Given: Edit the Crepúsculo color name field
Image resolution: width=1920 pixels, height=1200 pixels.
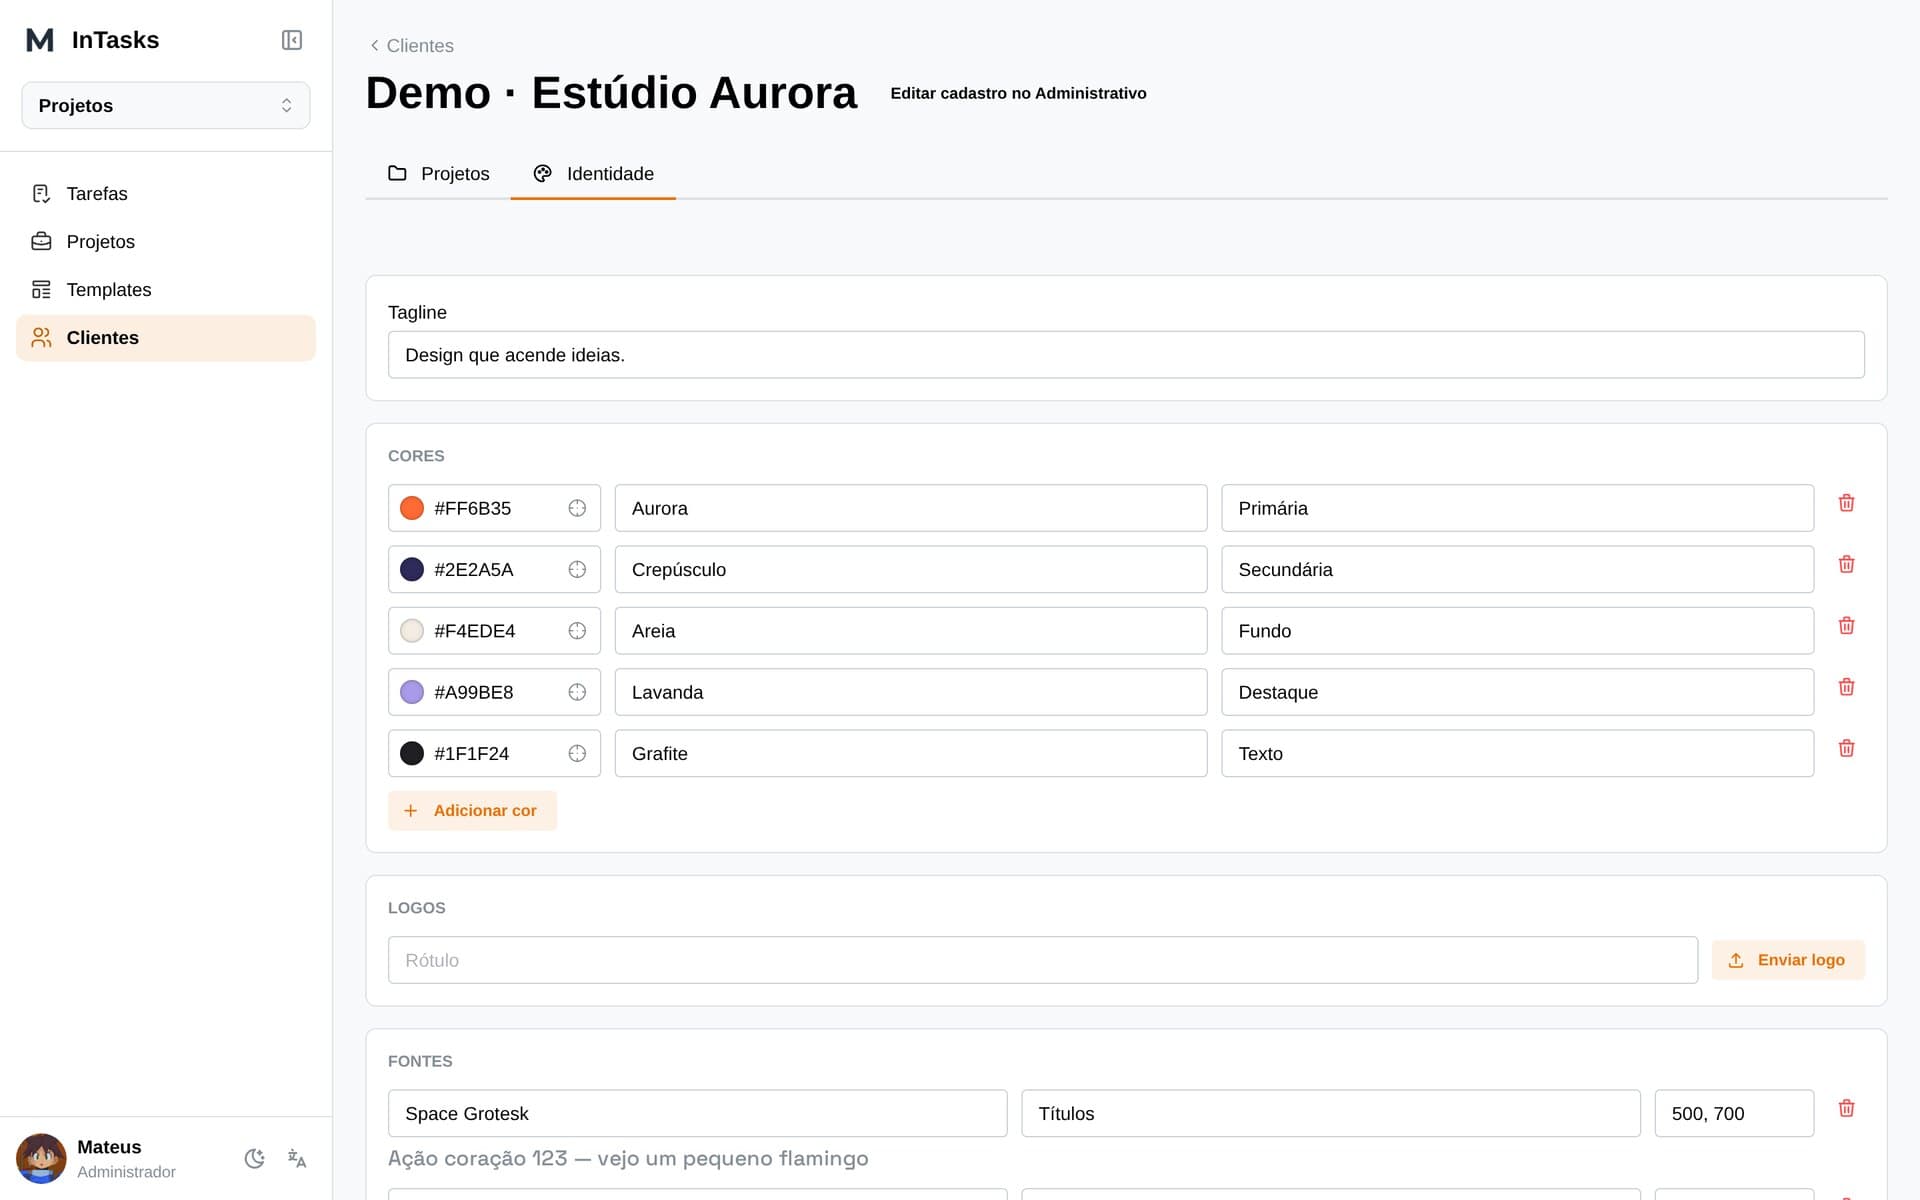Looking at the screenshot, I should tap(911, 569).
